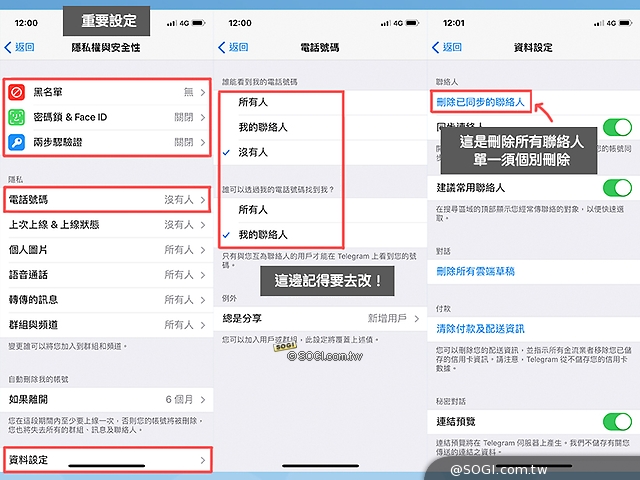Open the 資料設定 row at the bottom

click(107, 460)
